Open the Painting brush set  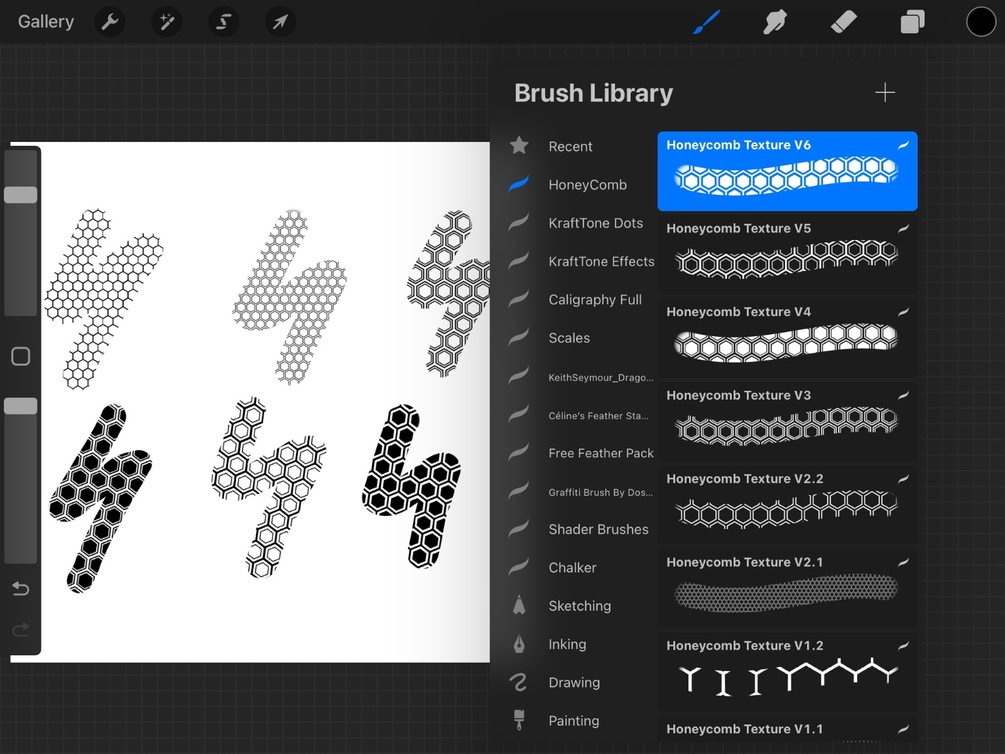pos(574,721)
